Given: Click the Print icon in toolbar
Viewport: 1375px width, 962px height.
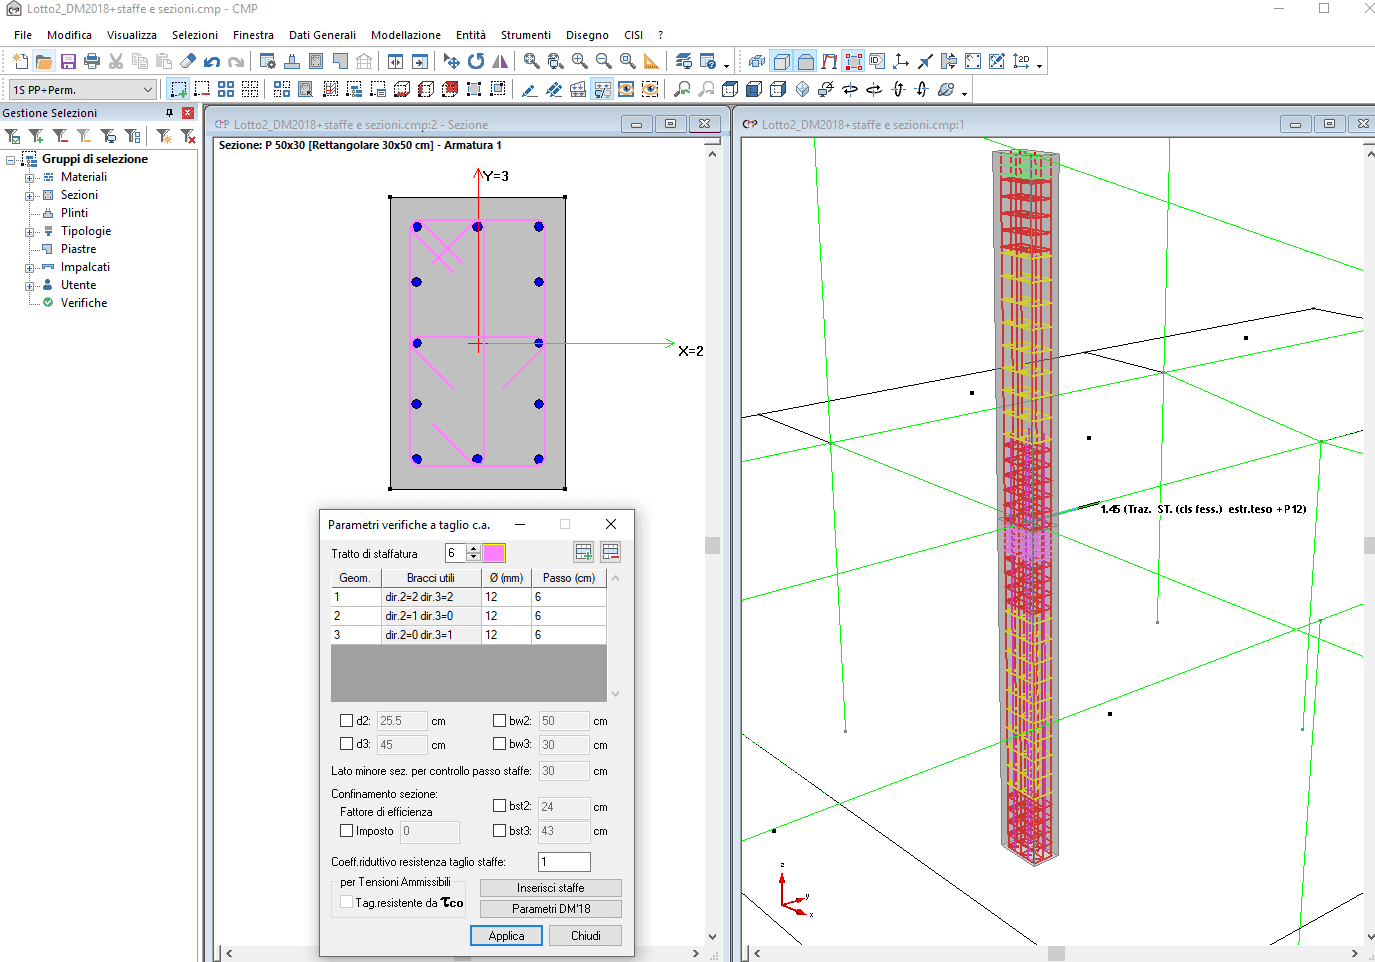Looking at the screenshot, I should [x=92, y=62].
